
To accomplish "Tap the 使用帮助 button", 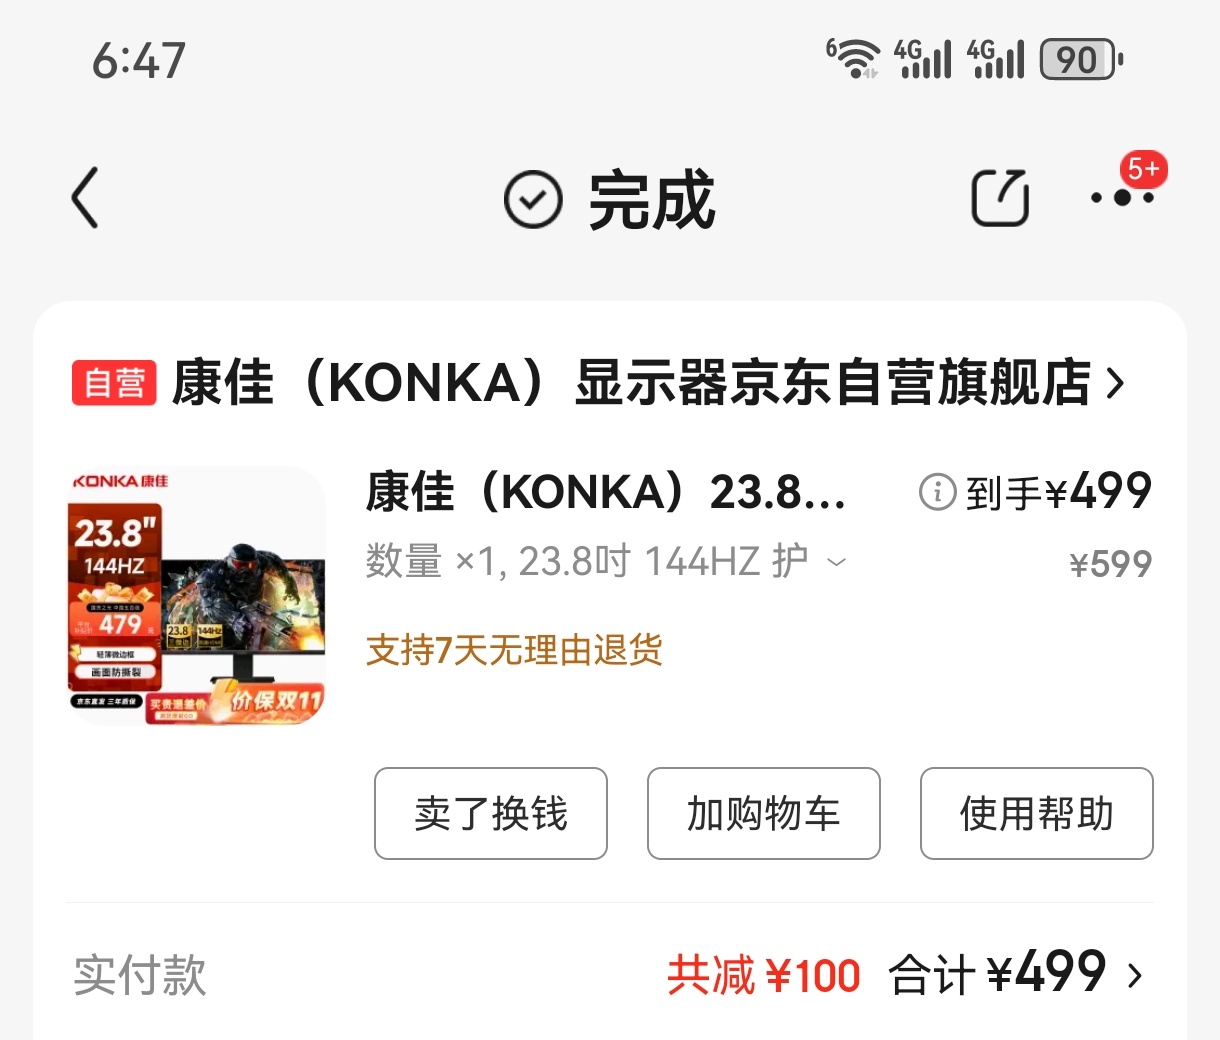I will [1037, 813].
